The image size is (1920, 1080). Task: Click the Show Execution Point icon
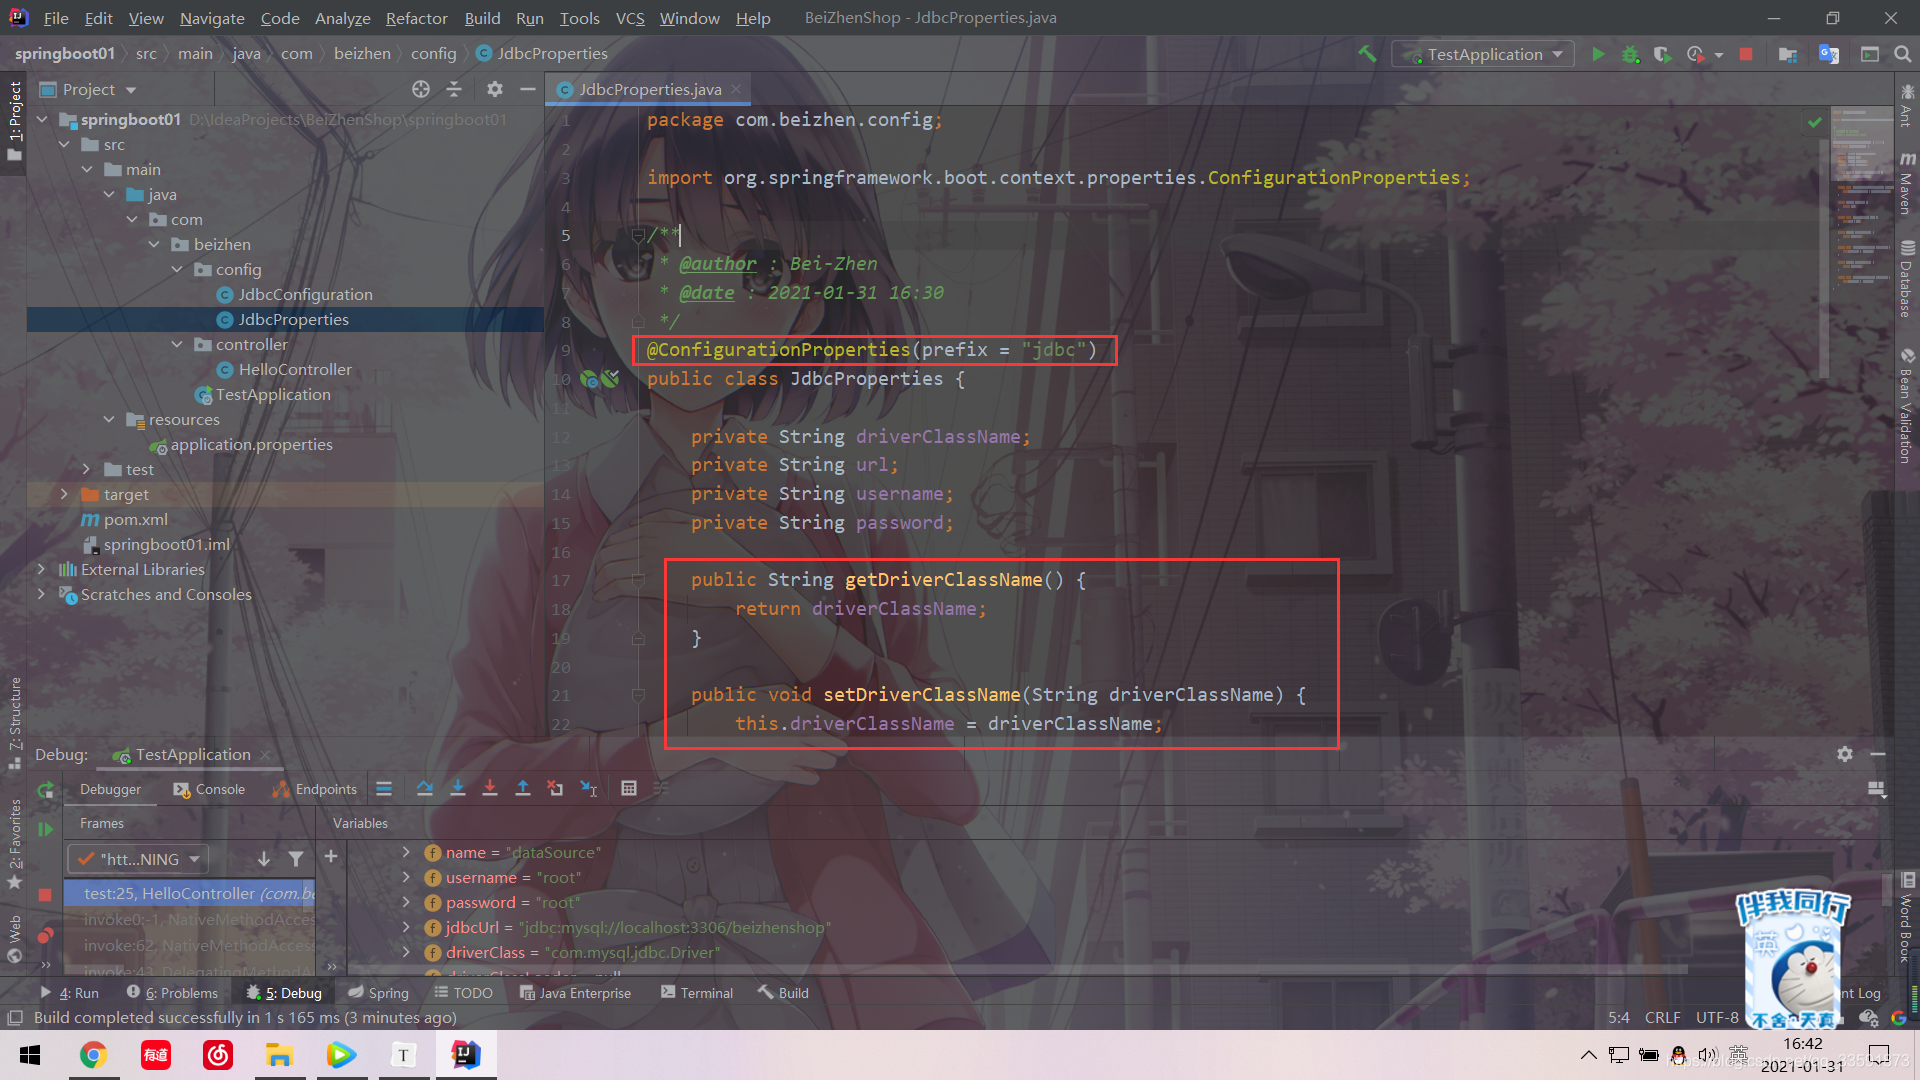click(x=384, y=789)
